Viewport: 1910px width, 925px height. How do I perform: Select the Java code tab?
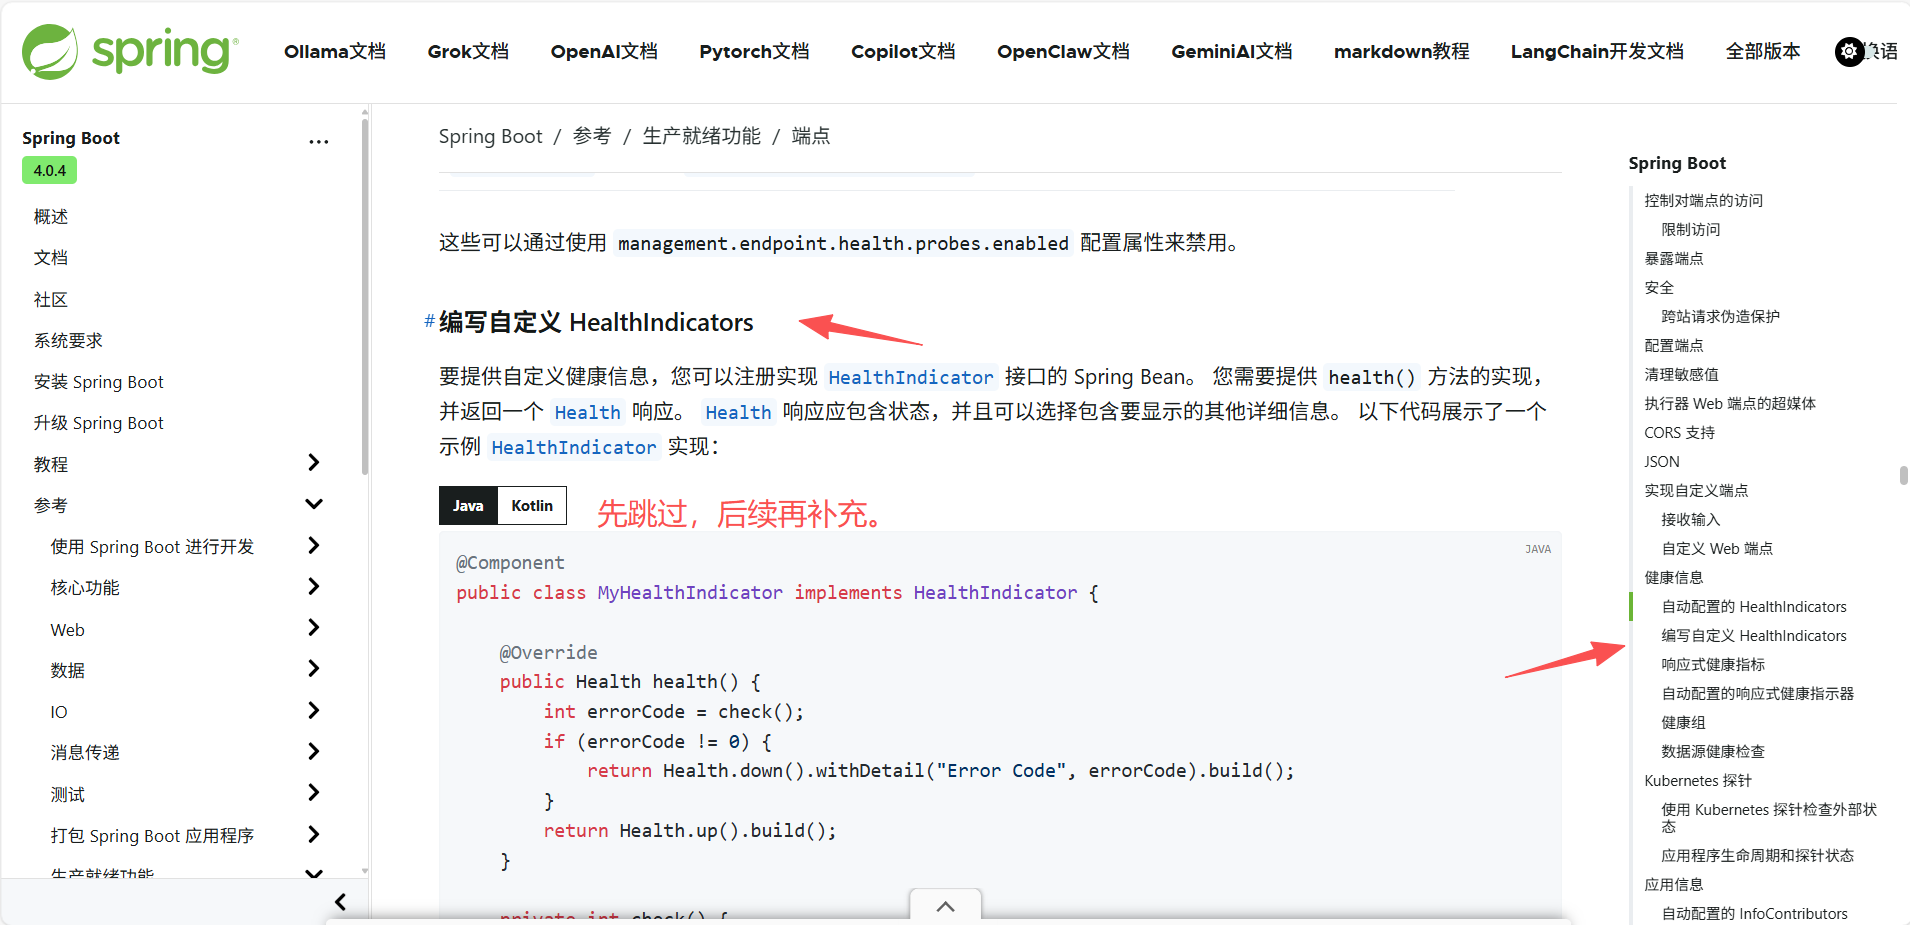coord(468,506)
